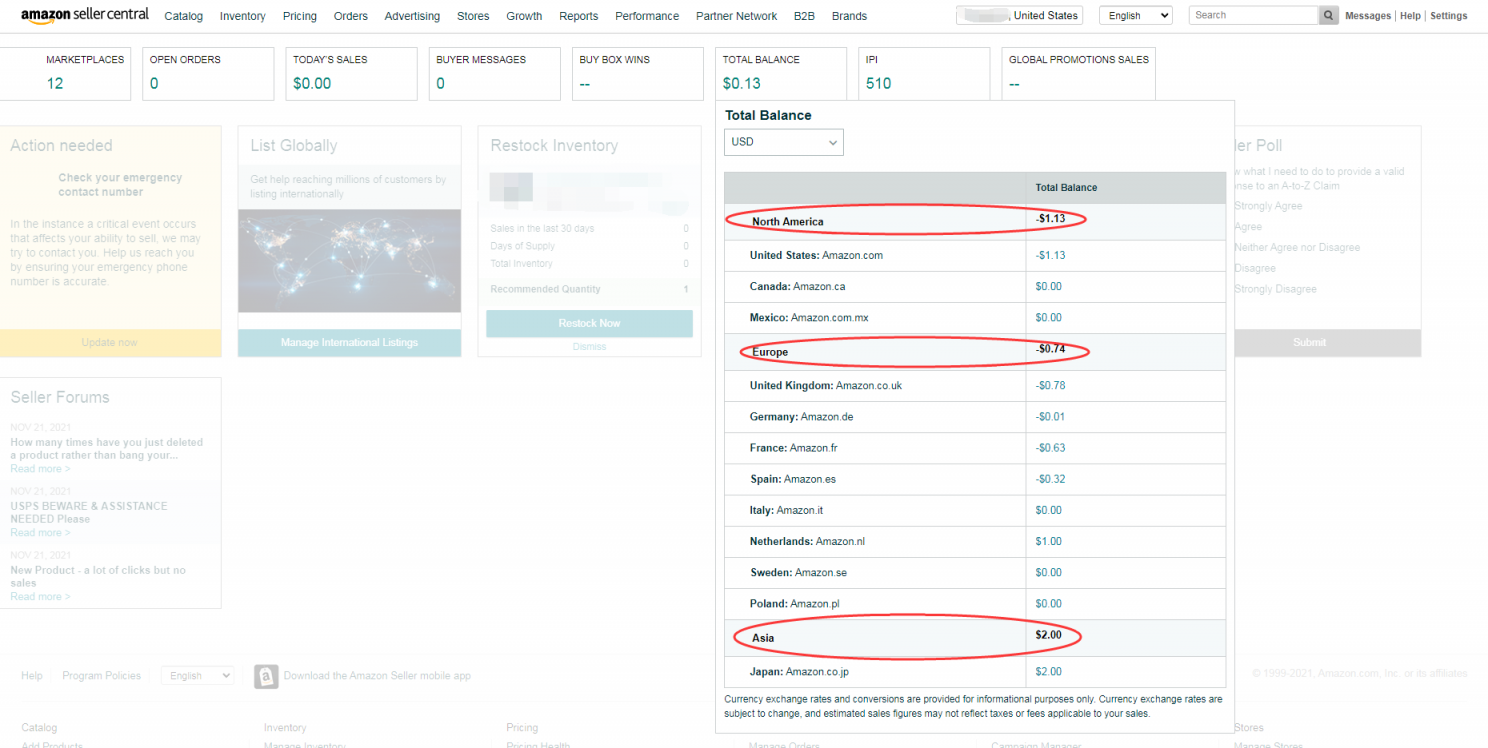
Task: Open the Partner Network menu
Action: 737,16
